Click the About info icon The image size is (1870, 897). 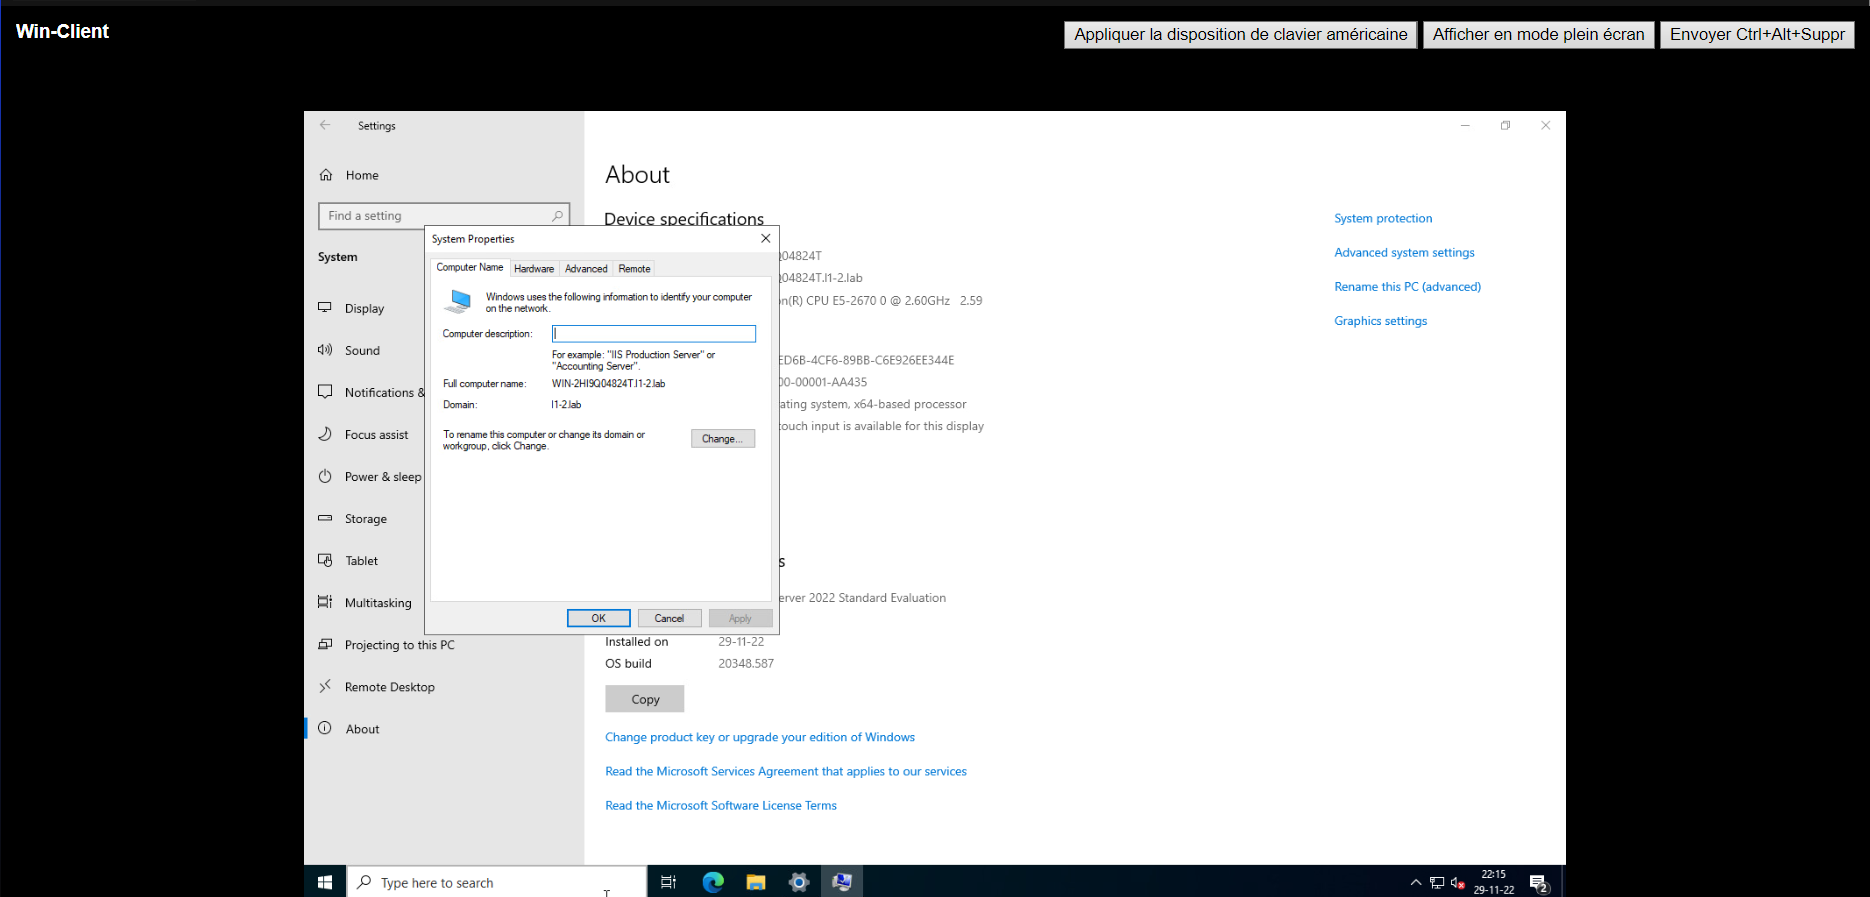pyautogui.click(x=325, y=728)
